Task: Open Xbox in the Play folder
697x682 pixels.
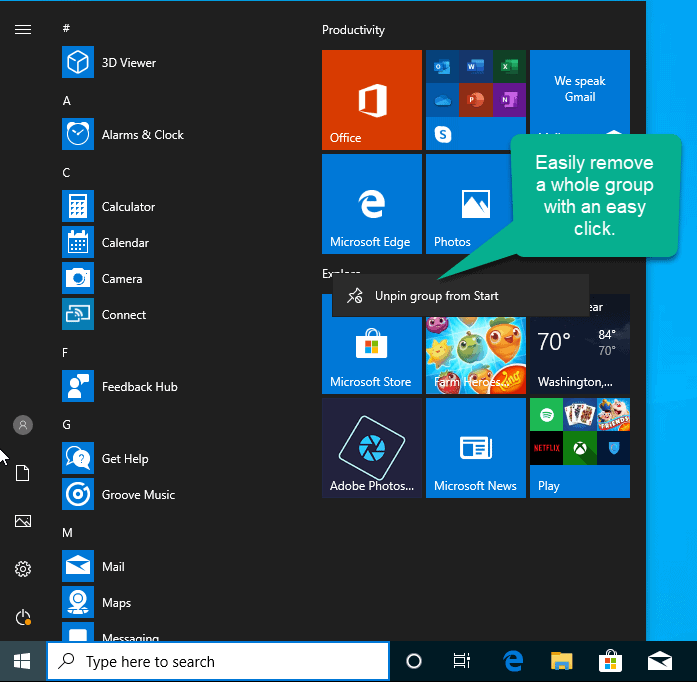Action: pos(580,448)
